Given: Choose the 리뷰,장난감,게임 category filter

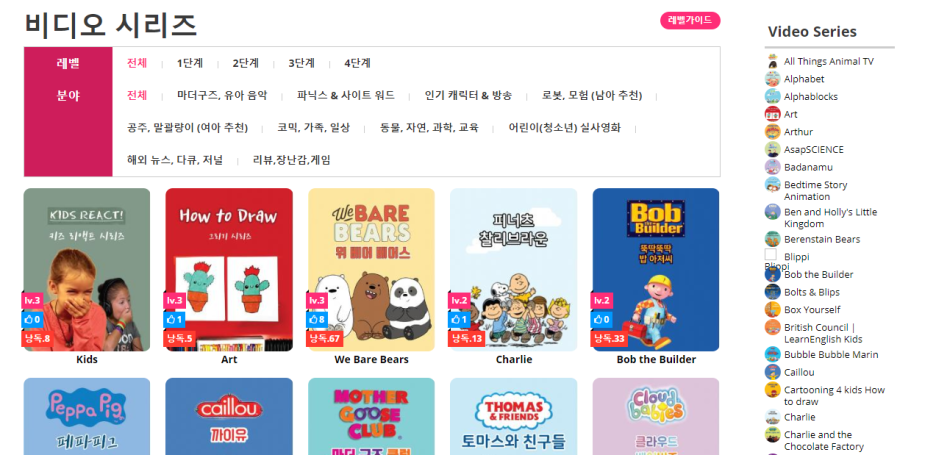Looking at the screenshot, I should (291, 160).
